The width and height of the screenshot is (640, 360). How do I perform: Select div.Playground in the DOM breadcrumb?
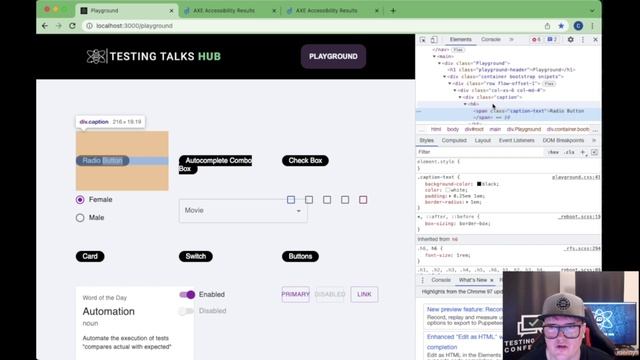point(523,129)
